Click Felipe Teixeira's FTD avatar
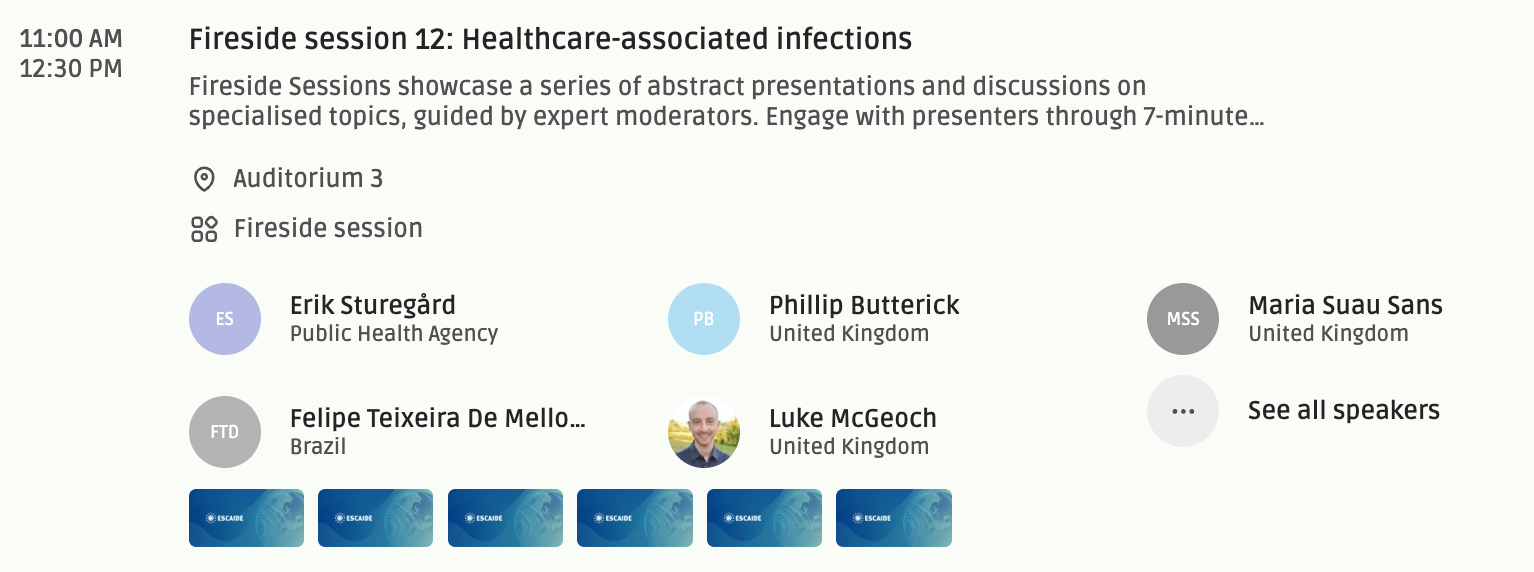The height and width of the screenshot is (572, 1534). 225,432
